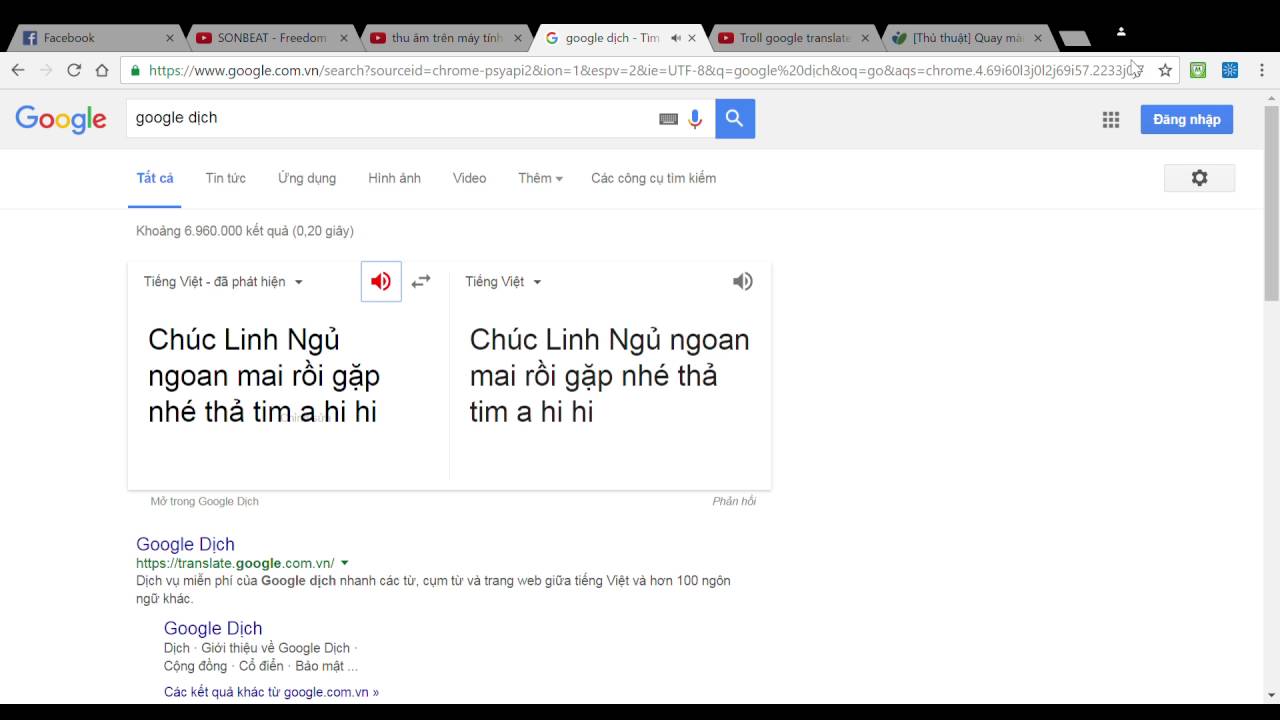This screenshot has height=720, width=1280.
Task: Open source language dropdown Tiếng Việt - đã phát hiện
Action: [223, 282]
